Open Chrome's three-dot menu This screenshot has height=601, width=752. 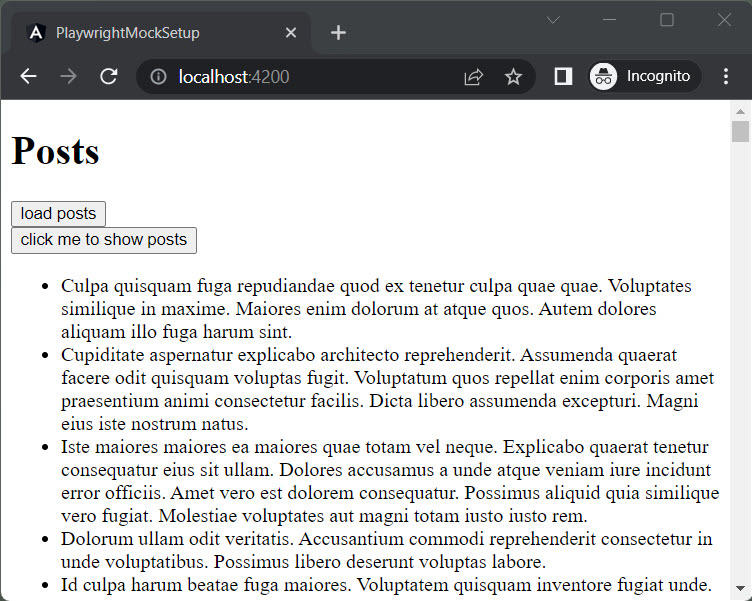click(726, 76)
